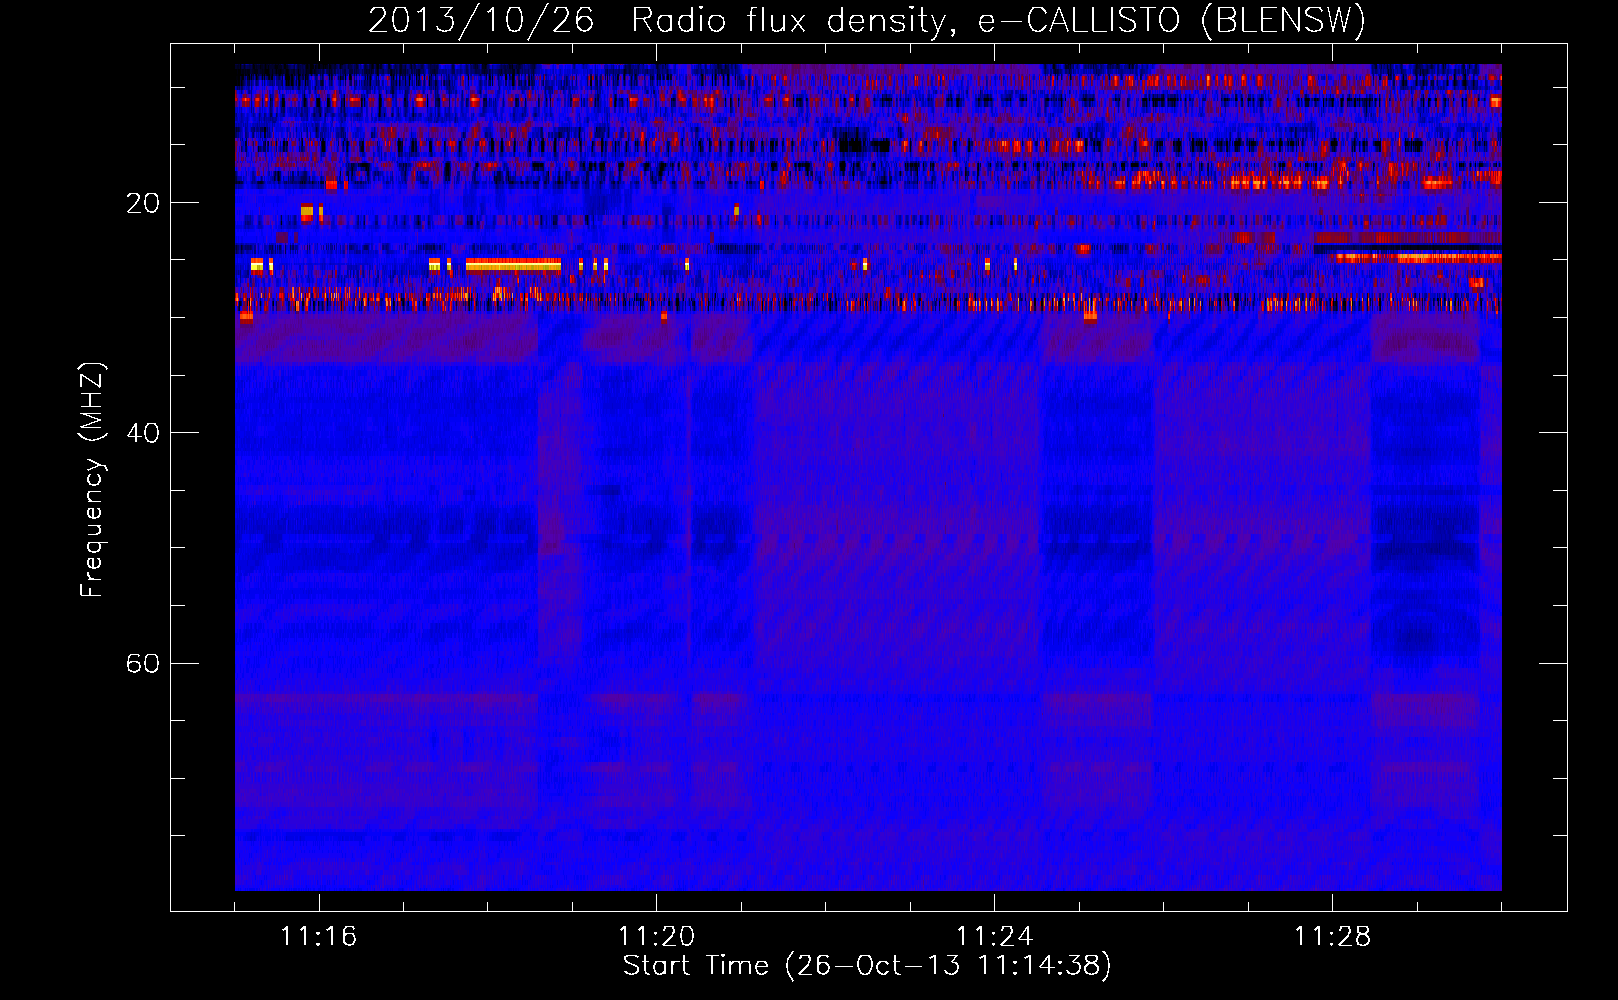This screenshot has height=1000, width=1618.
Task: Click the 'Start Time (26-Oct-13 11:14:38)' x-axis label
Action: tap(867, 966)
